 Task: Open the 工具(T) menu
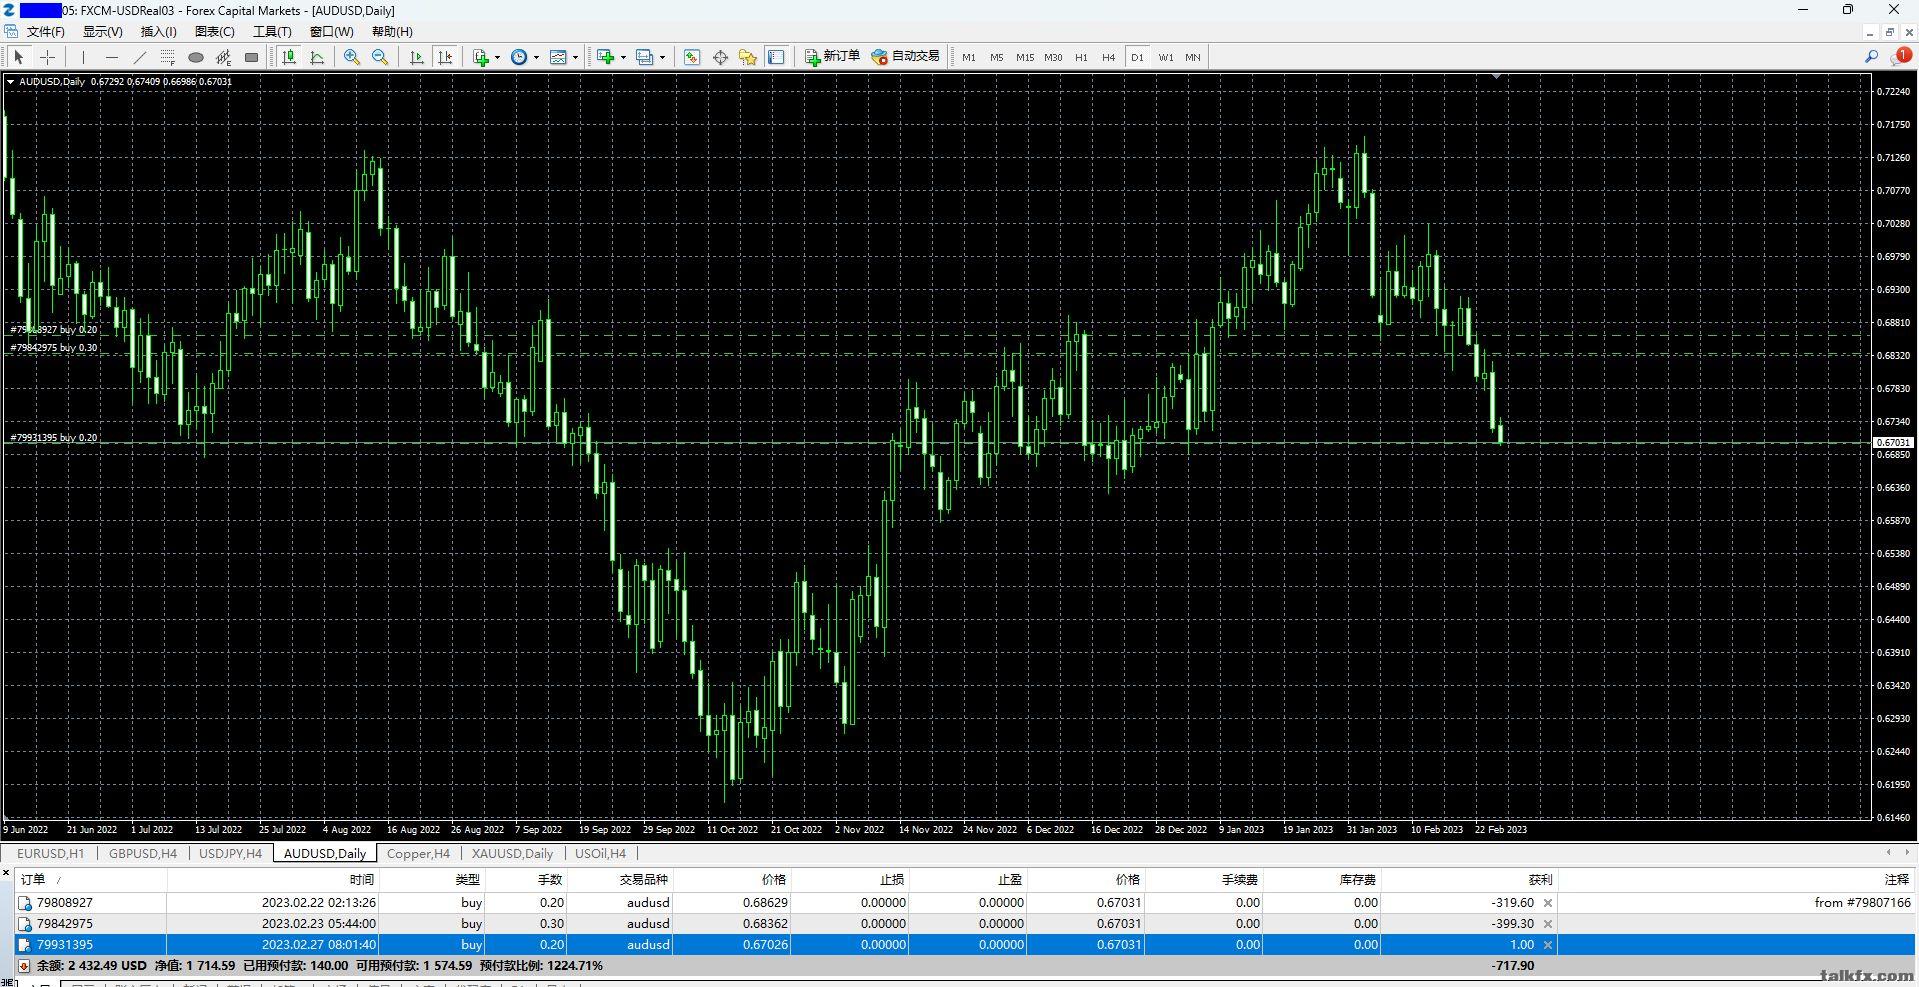coord(272,32)
